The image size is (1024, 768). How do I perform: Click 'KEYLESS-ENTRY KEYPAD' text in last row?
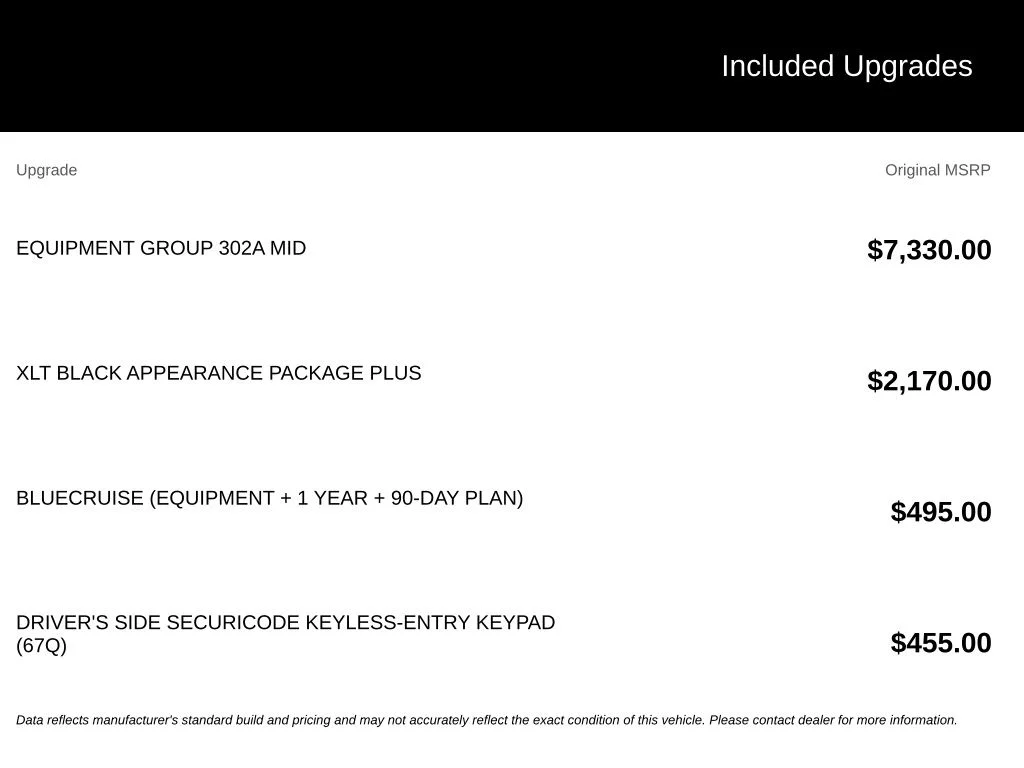430,622
